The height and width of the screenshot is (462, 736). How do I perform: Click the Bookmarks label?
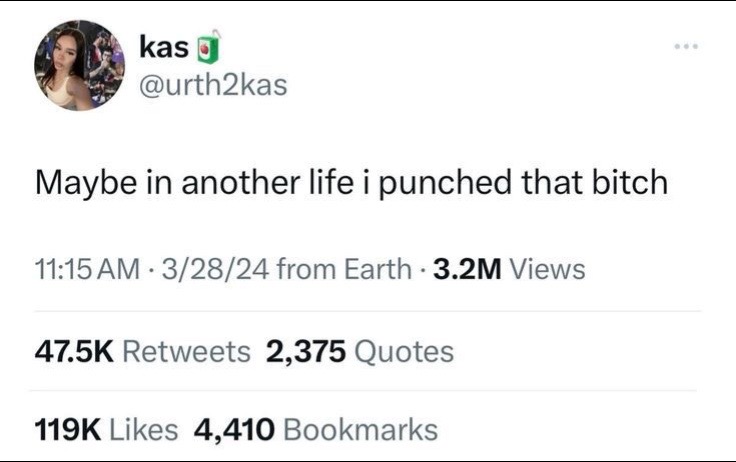pyautogui.click(x=360, y=430)
